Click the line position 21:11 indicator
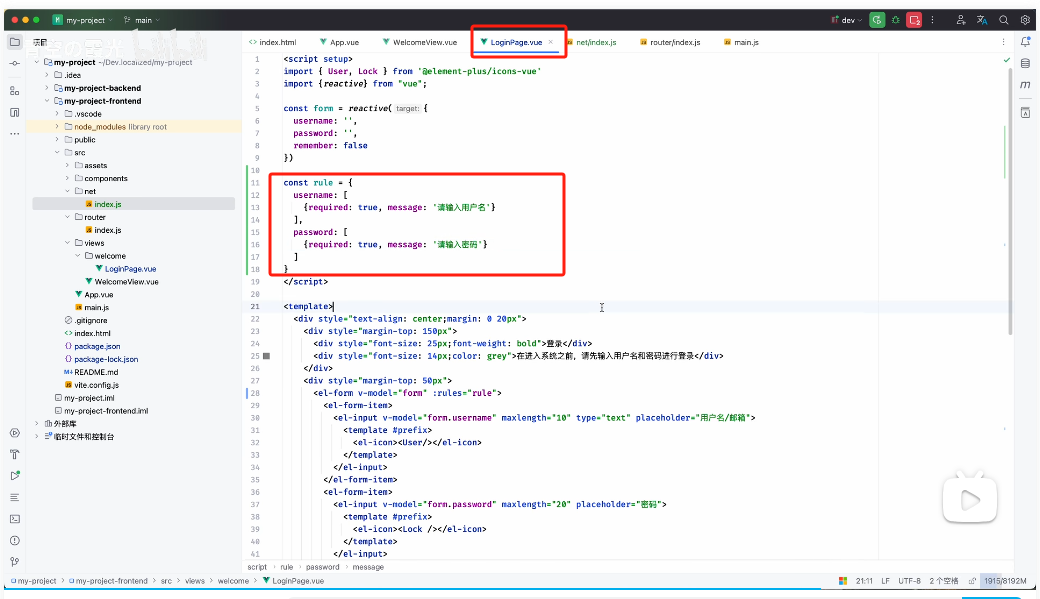Image resolution: width=1040 pixels, height=599 pixels. 864,581
